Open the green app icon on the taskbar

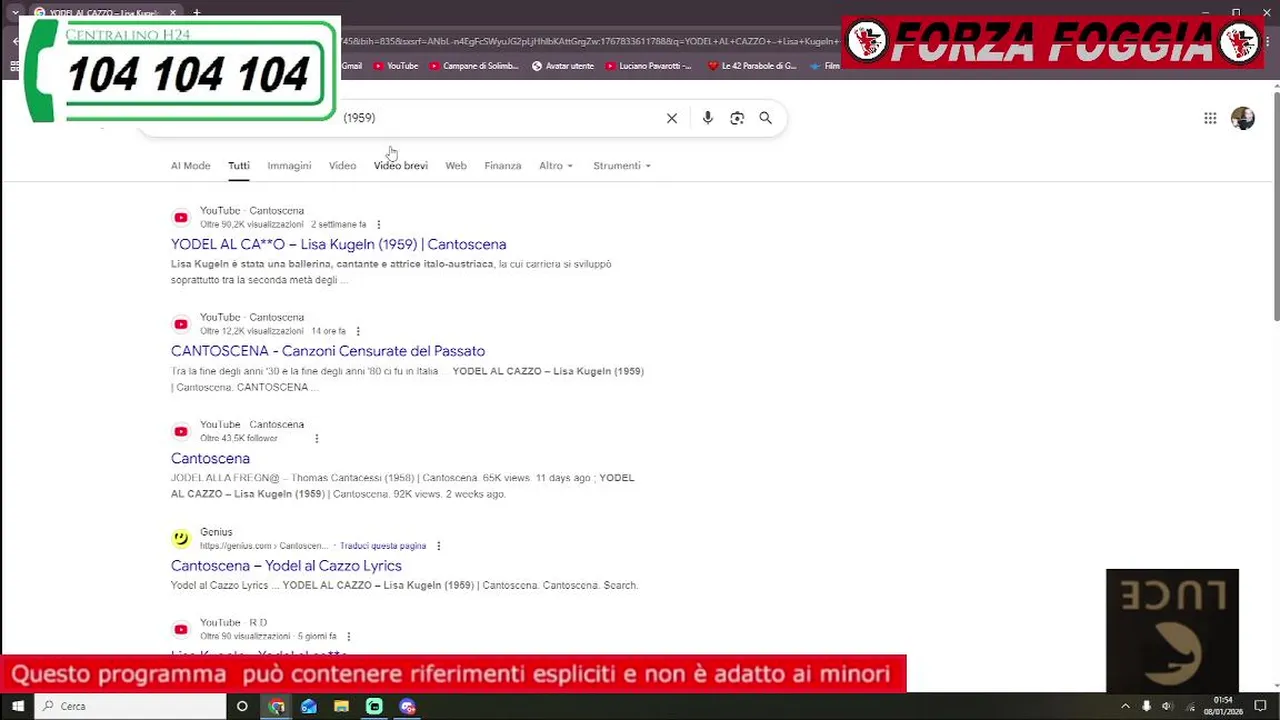374,706
